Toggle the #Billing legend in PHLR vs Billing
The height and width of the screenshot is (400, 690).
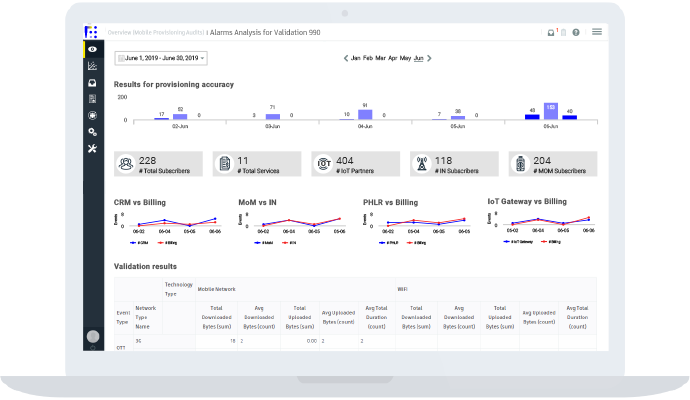(417, 243)
